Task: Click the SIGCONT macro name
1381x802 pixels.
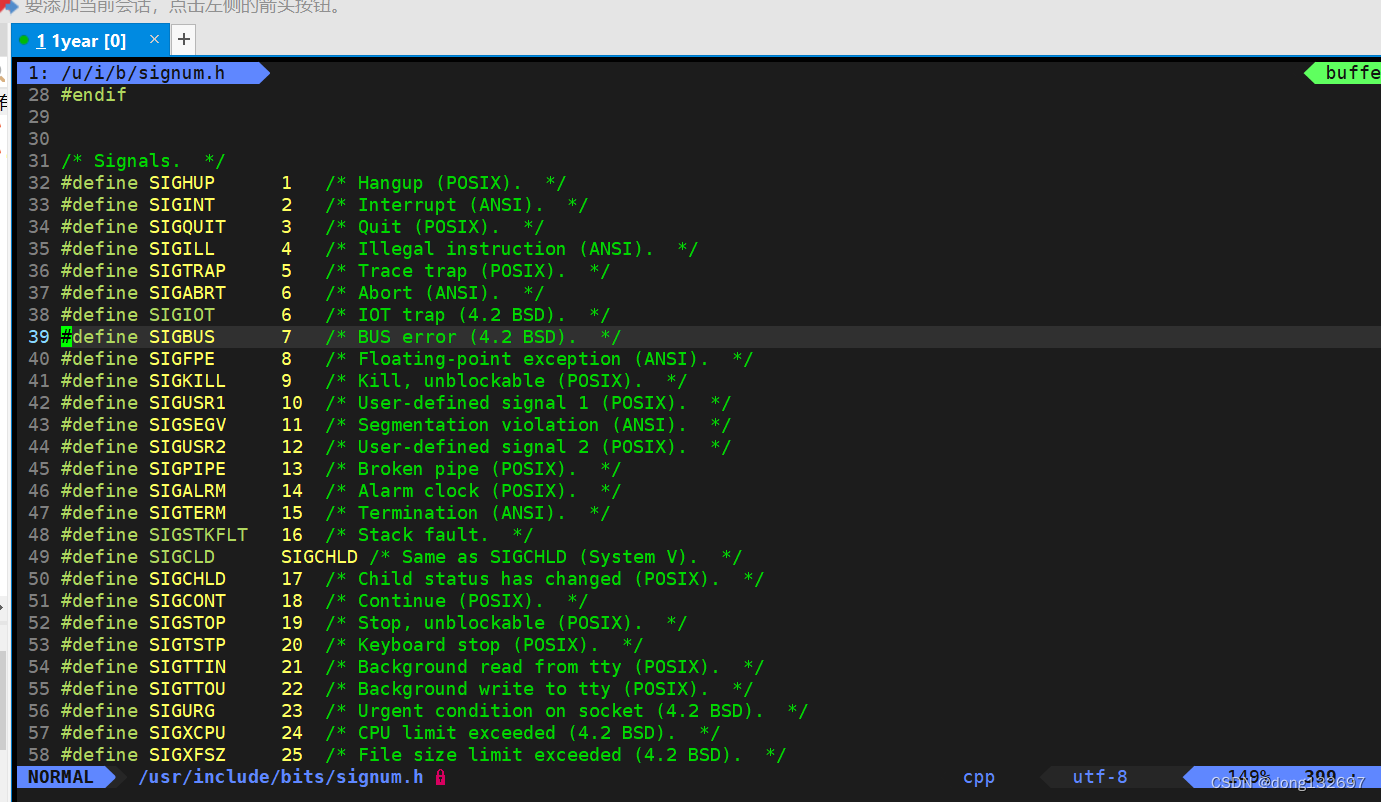Action: [188, 601]
